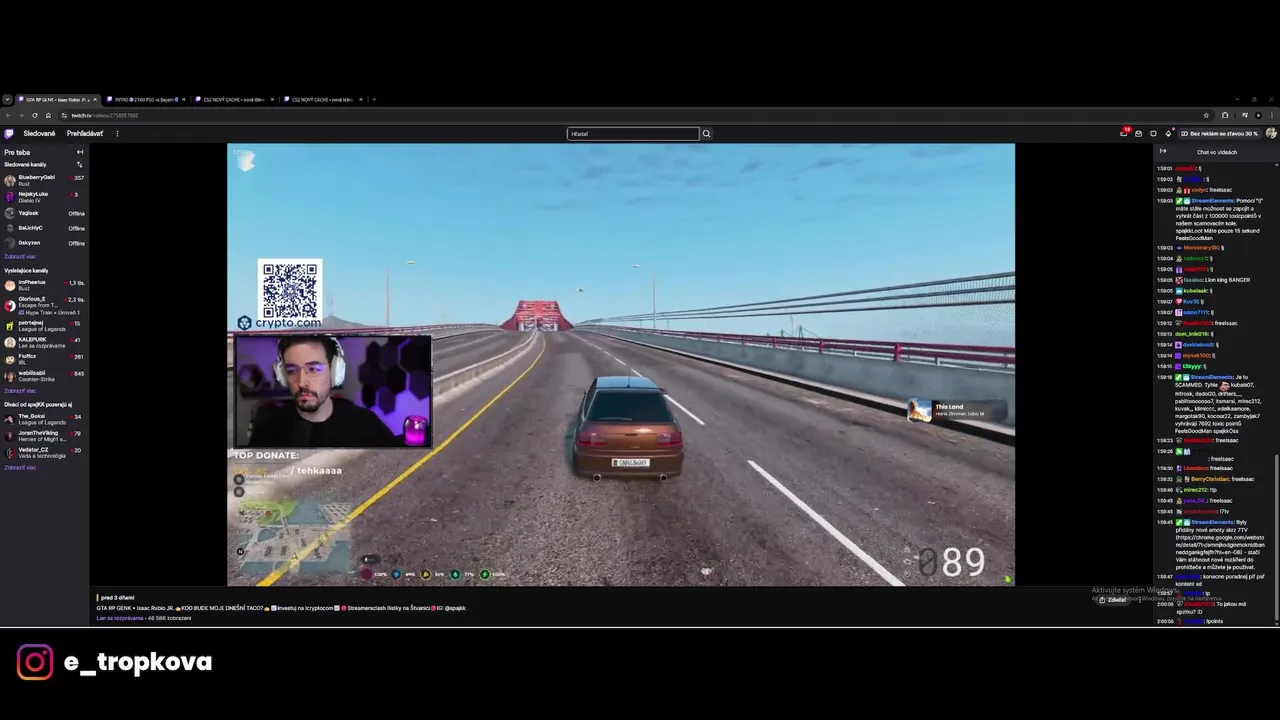Image resolution: width=1280 pixels, height=720 pixels.
Task: Open notifications inbox with red badge
Action: [1124, 133]
